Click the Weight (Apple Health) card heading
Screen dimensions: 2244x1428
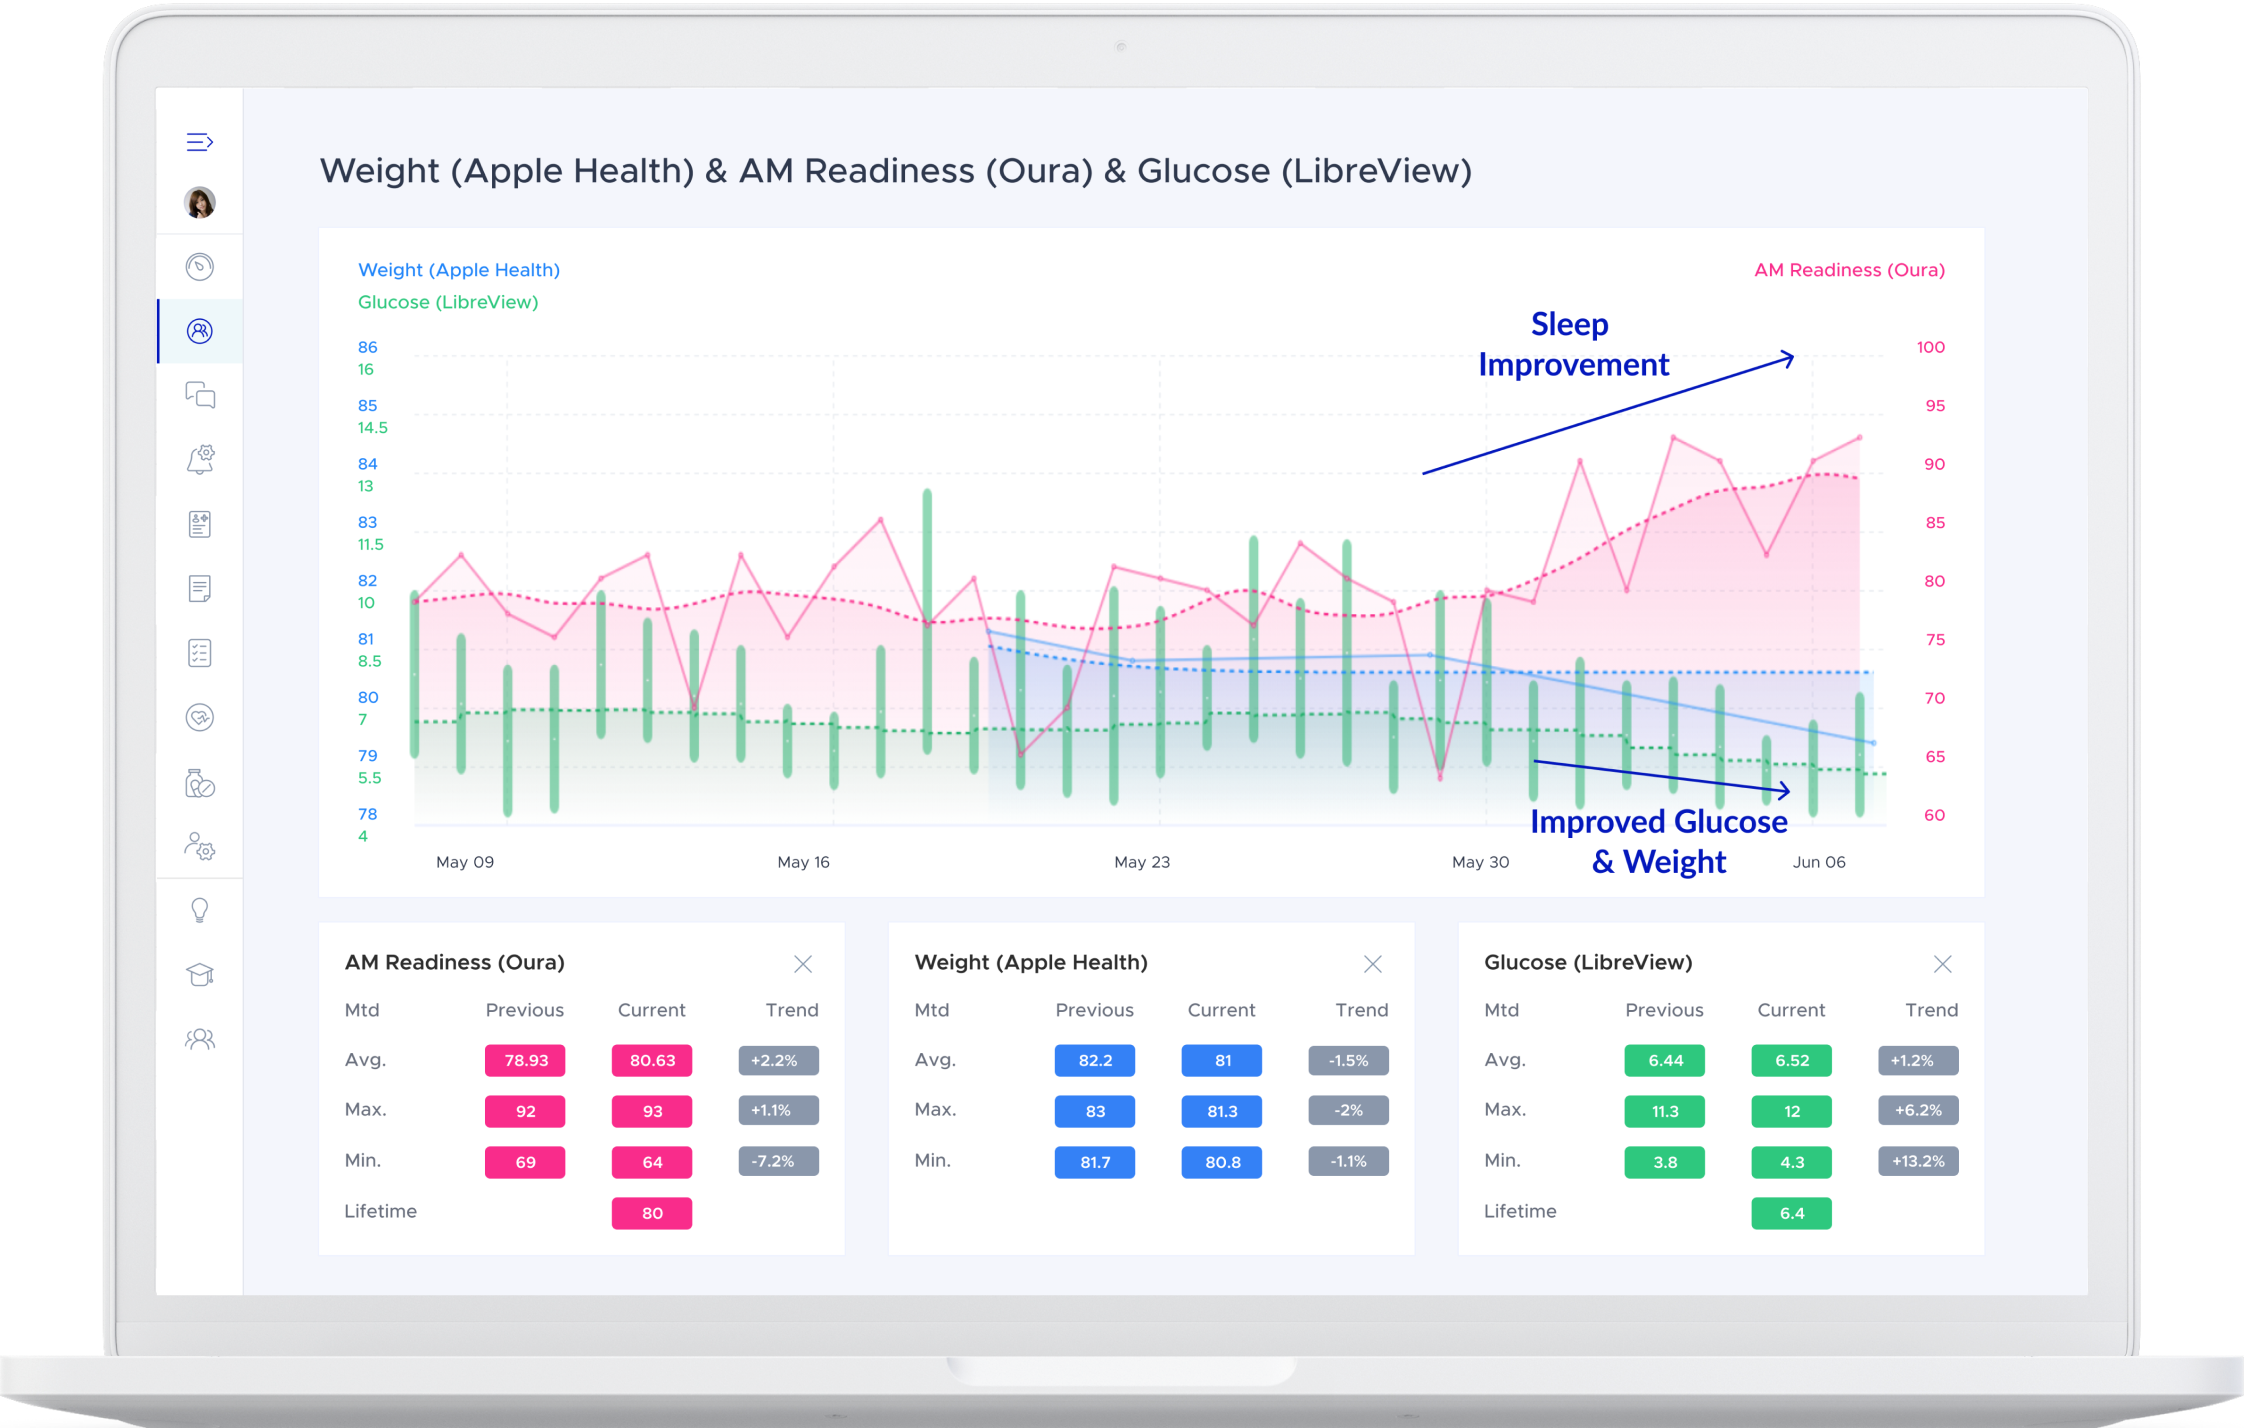coord(1031,962)
